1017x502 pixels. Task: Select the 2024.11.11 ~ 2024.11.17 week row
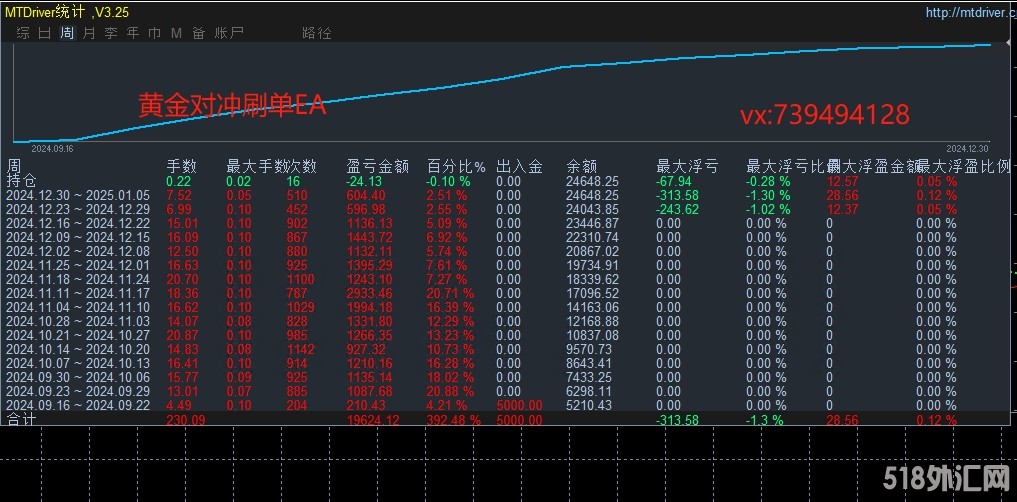(508, 293)
